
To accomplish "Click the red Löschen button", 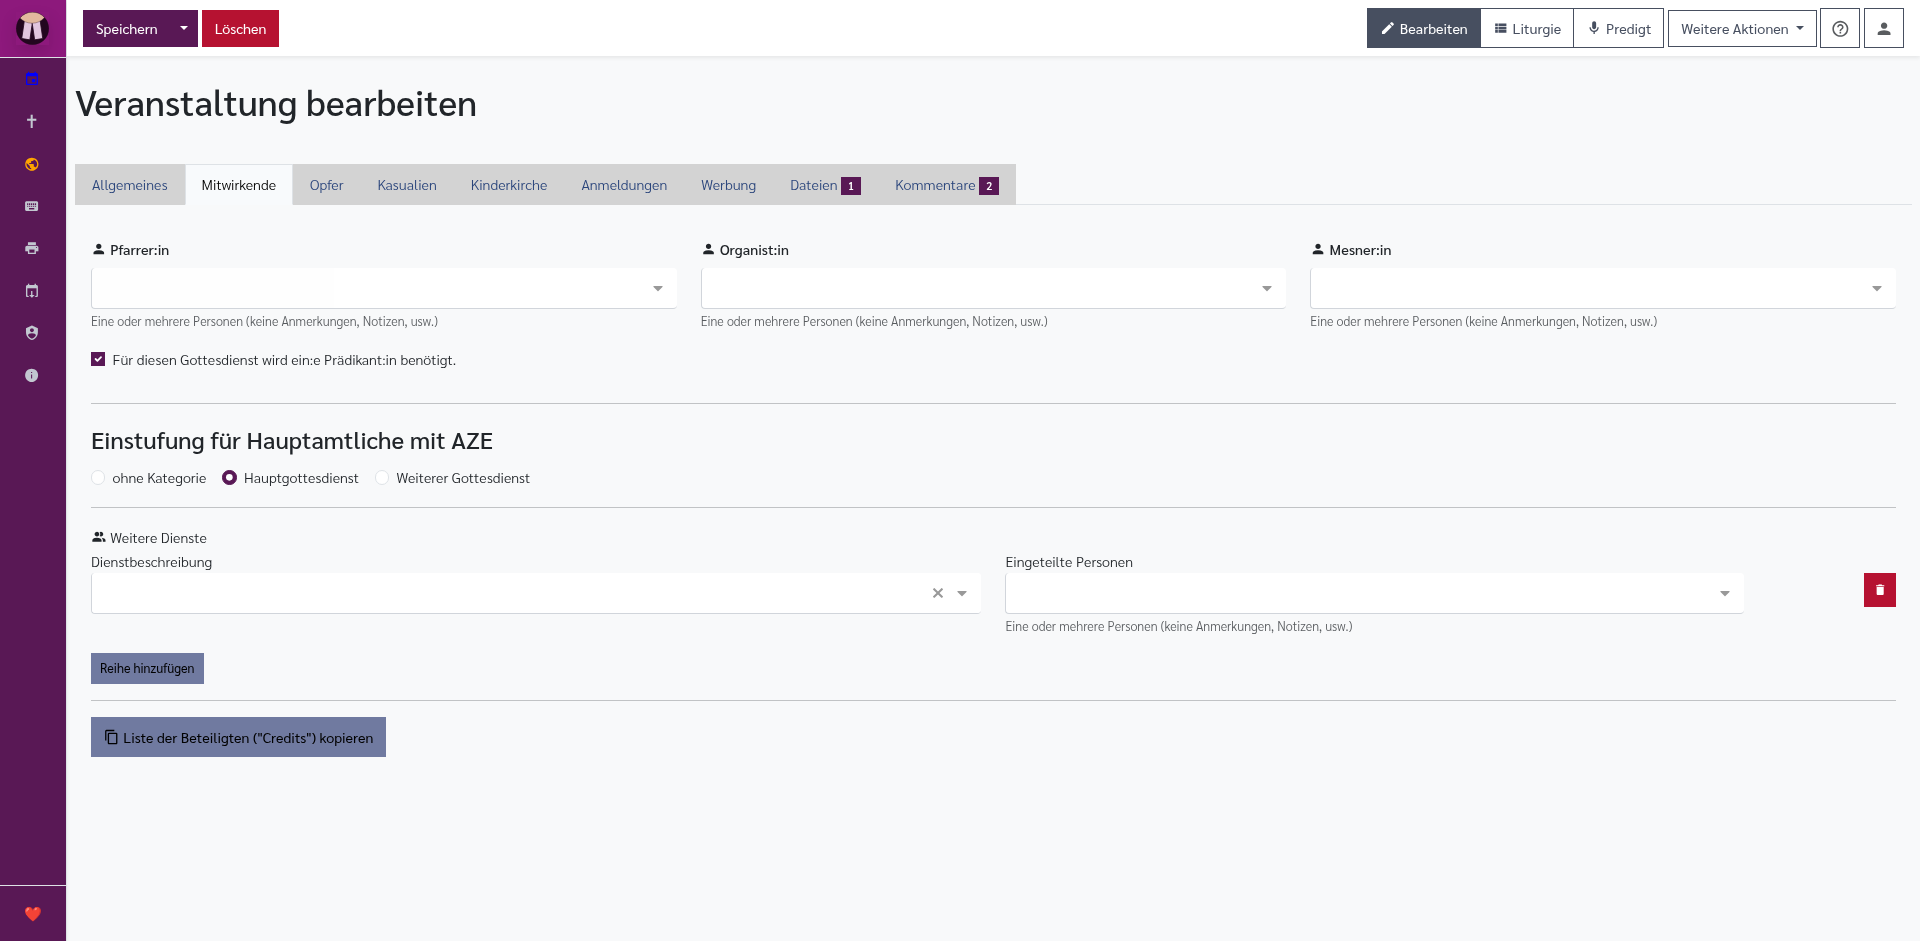I will coord(240,28).
